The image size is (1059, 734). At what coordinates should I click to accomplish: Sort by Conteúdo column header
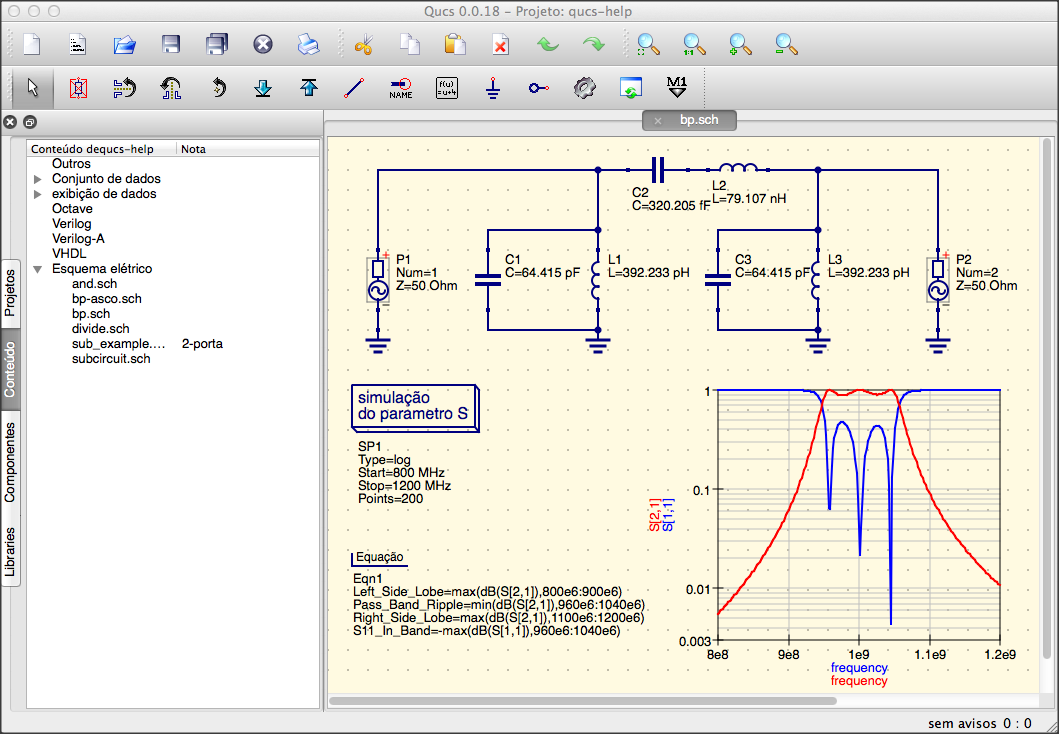tap(102, 149)
